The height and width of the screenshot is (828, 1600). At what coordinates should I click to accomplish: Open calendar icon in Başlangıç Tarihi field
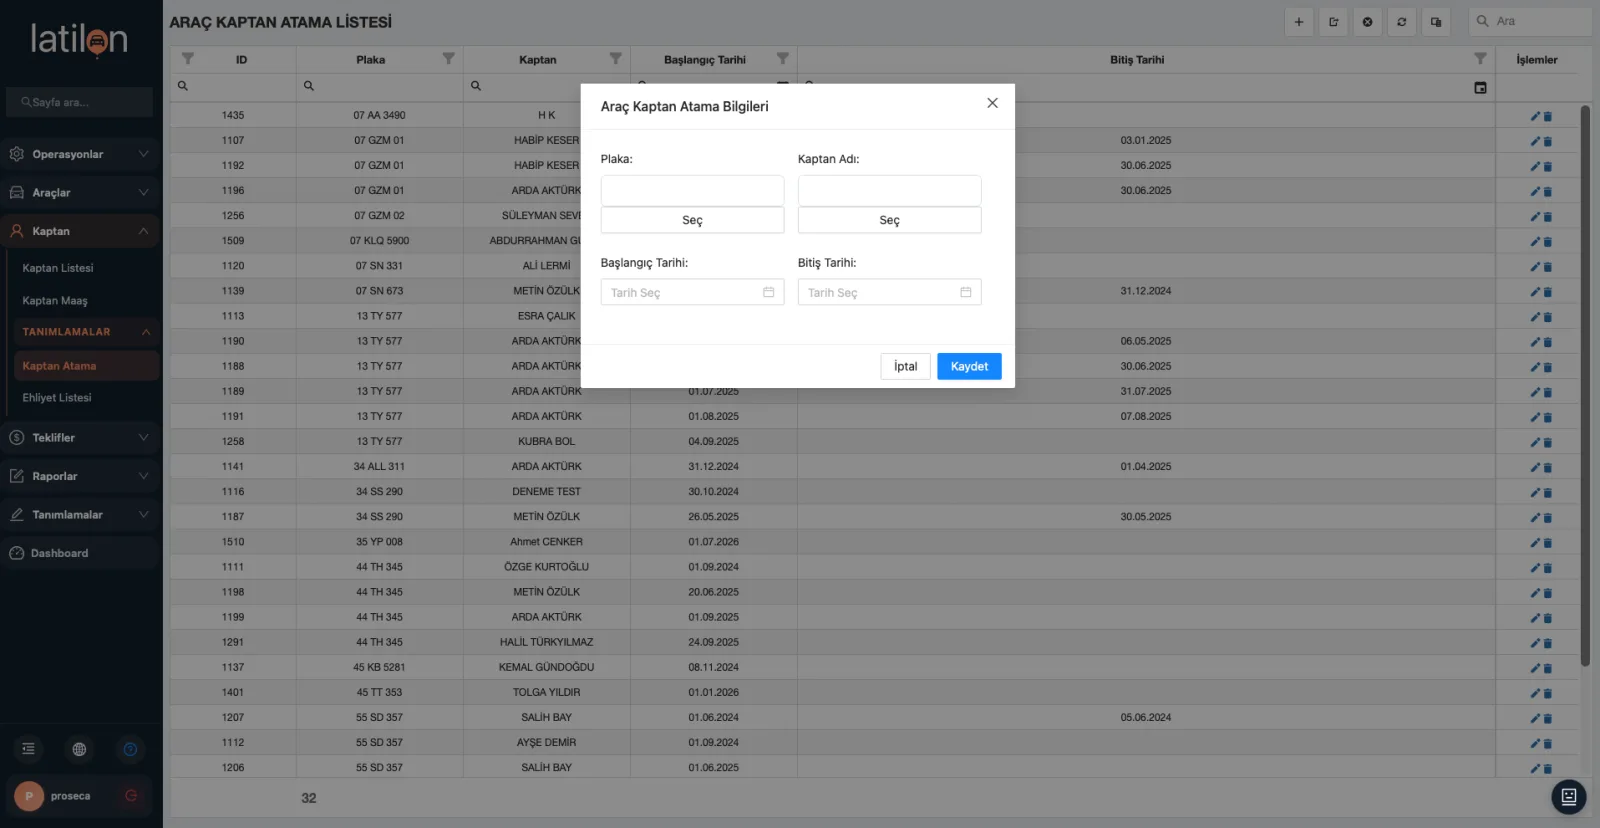[768, 292]
